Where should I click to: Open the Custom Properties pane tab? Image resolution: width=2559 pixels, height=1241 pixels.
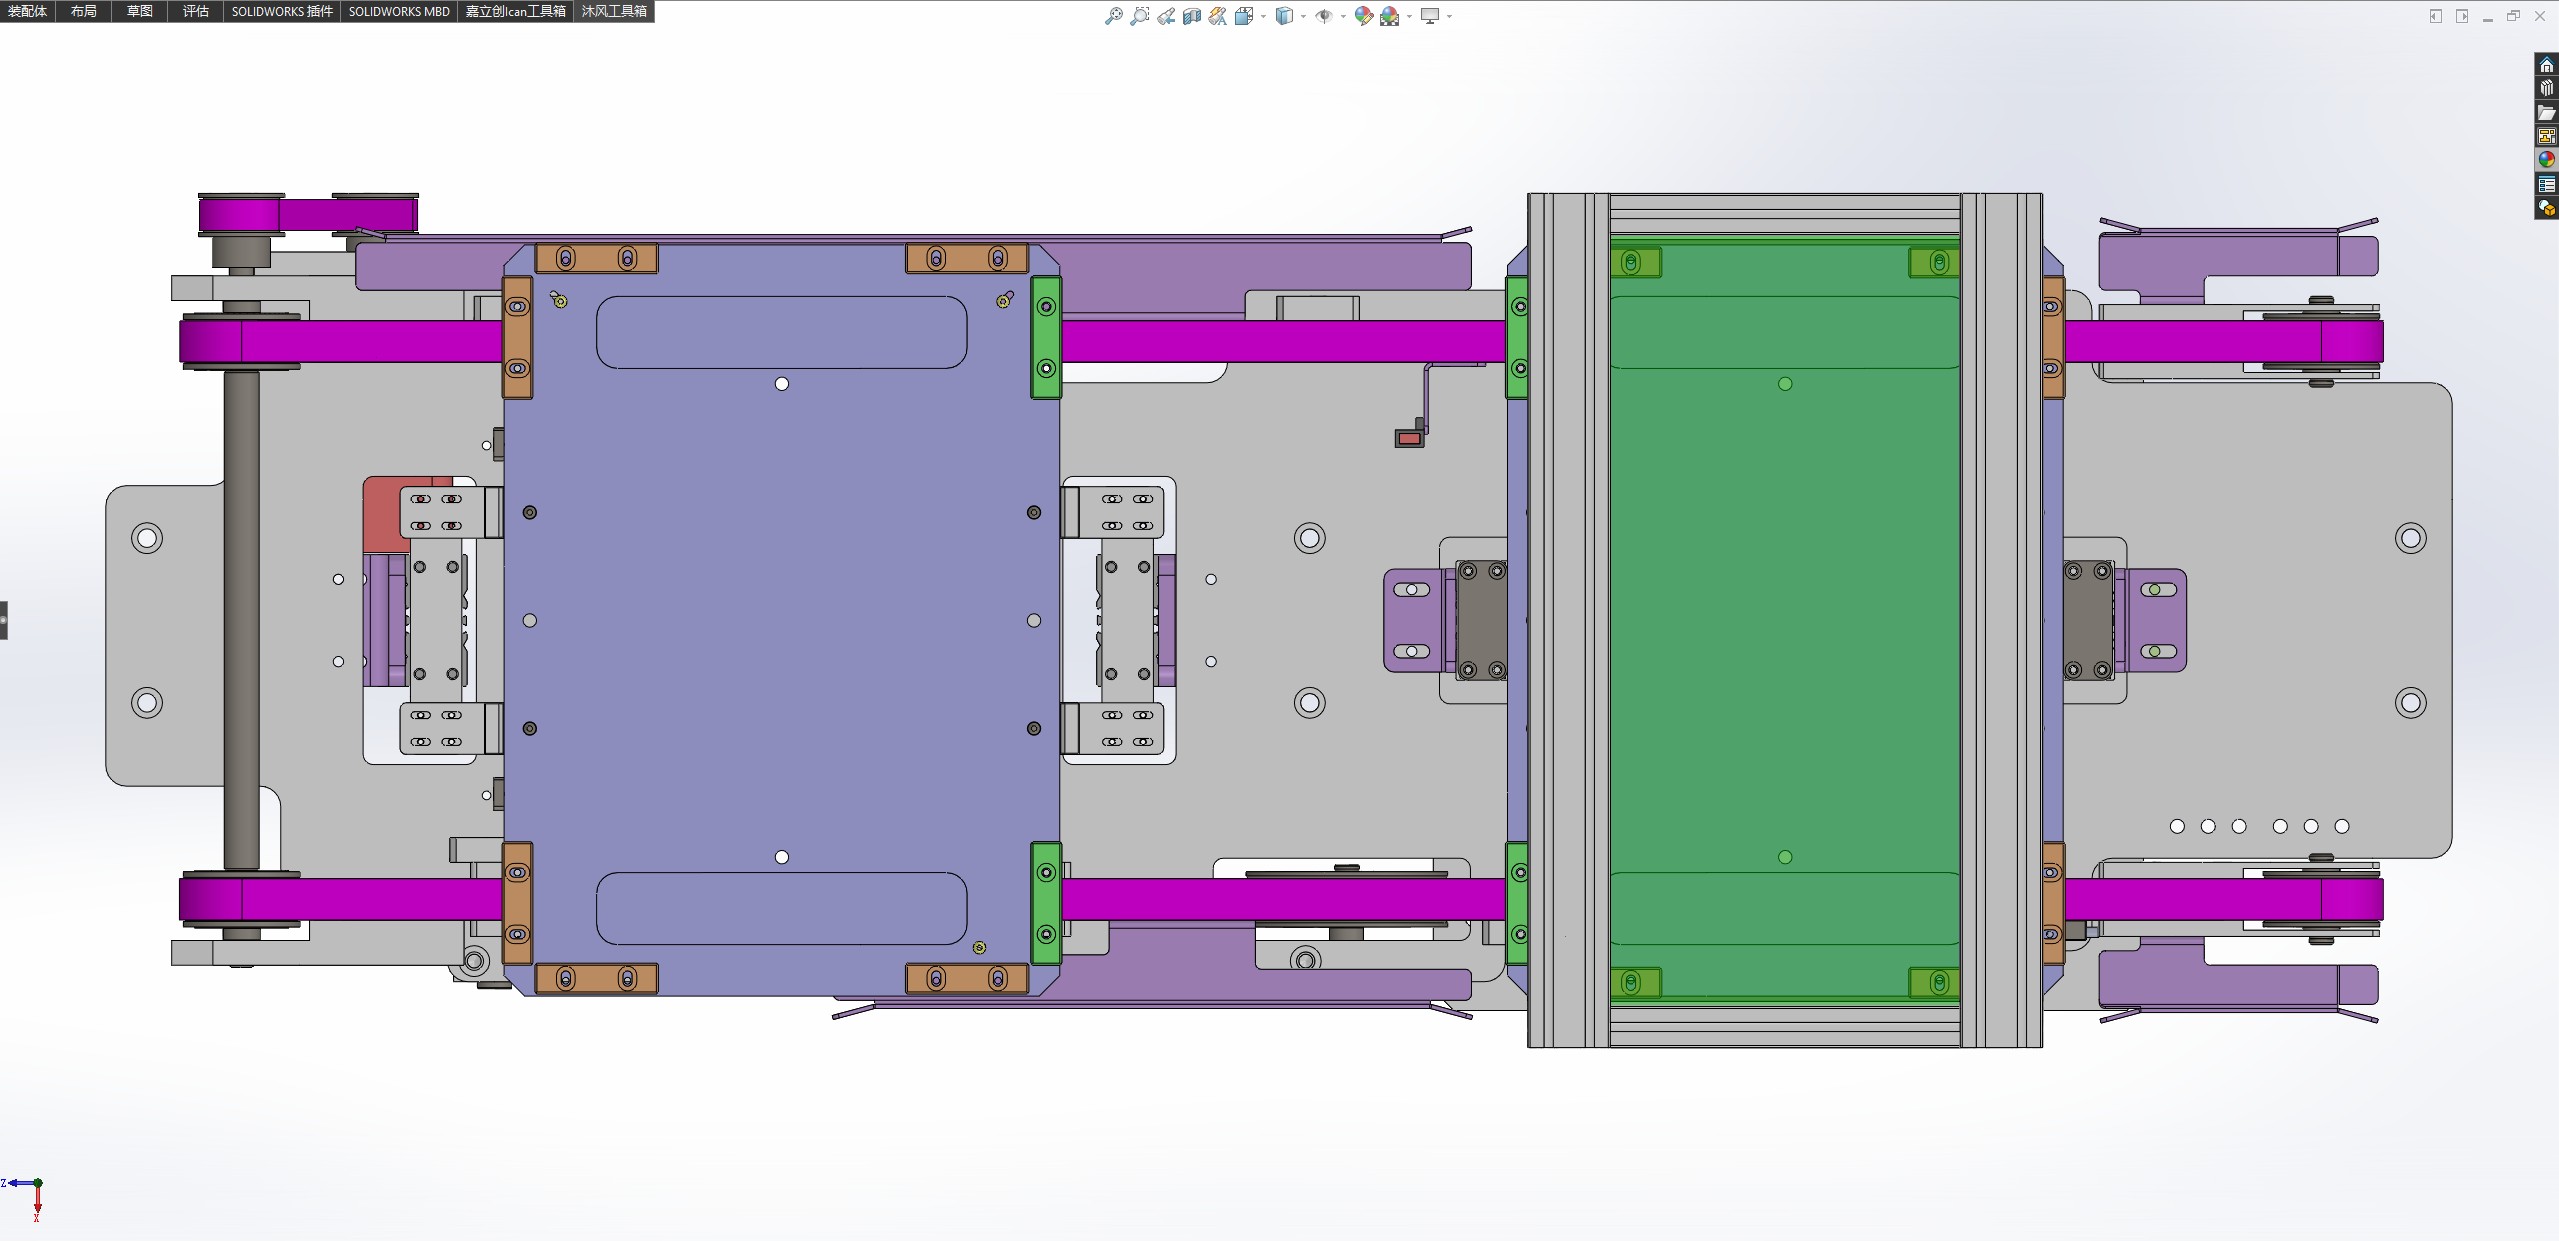[x=2546, y=184]
